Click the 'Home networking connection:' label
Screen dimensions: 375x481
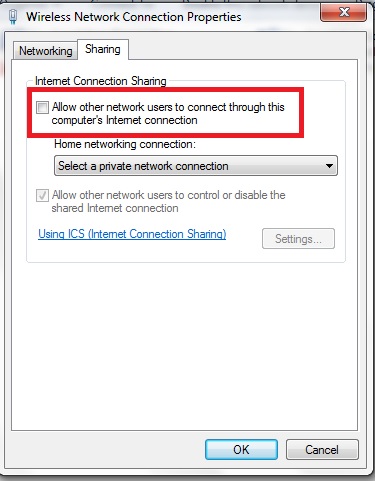pyautogui.click(x=125, y=144)
